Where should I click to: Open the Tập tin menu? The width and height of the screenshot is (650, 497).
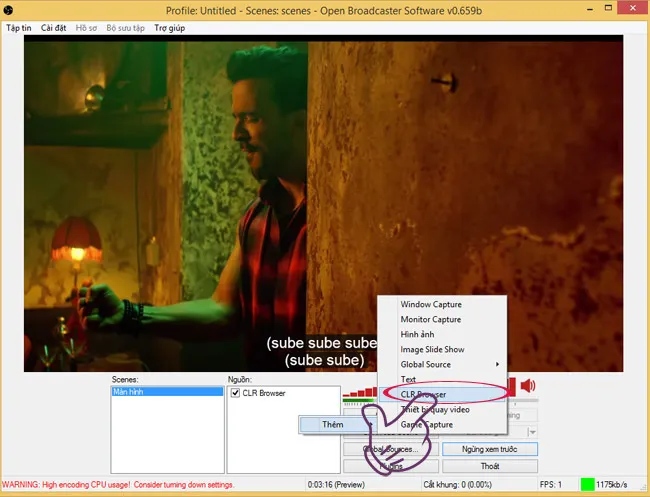point(19,27)
